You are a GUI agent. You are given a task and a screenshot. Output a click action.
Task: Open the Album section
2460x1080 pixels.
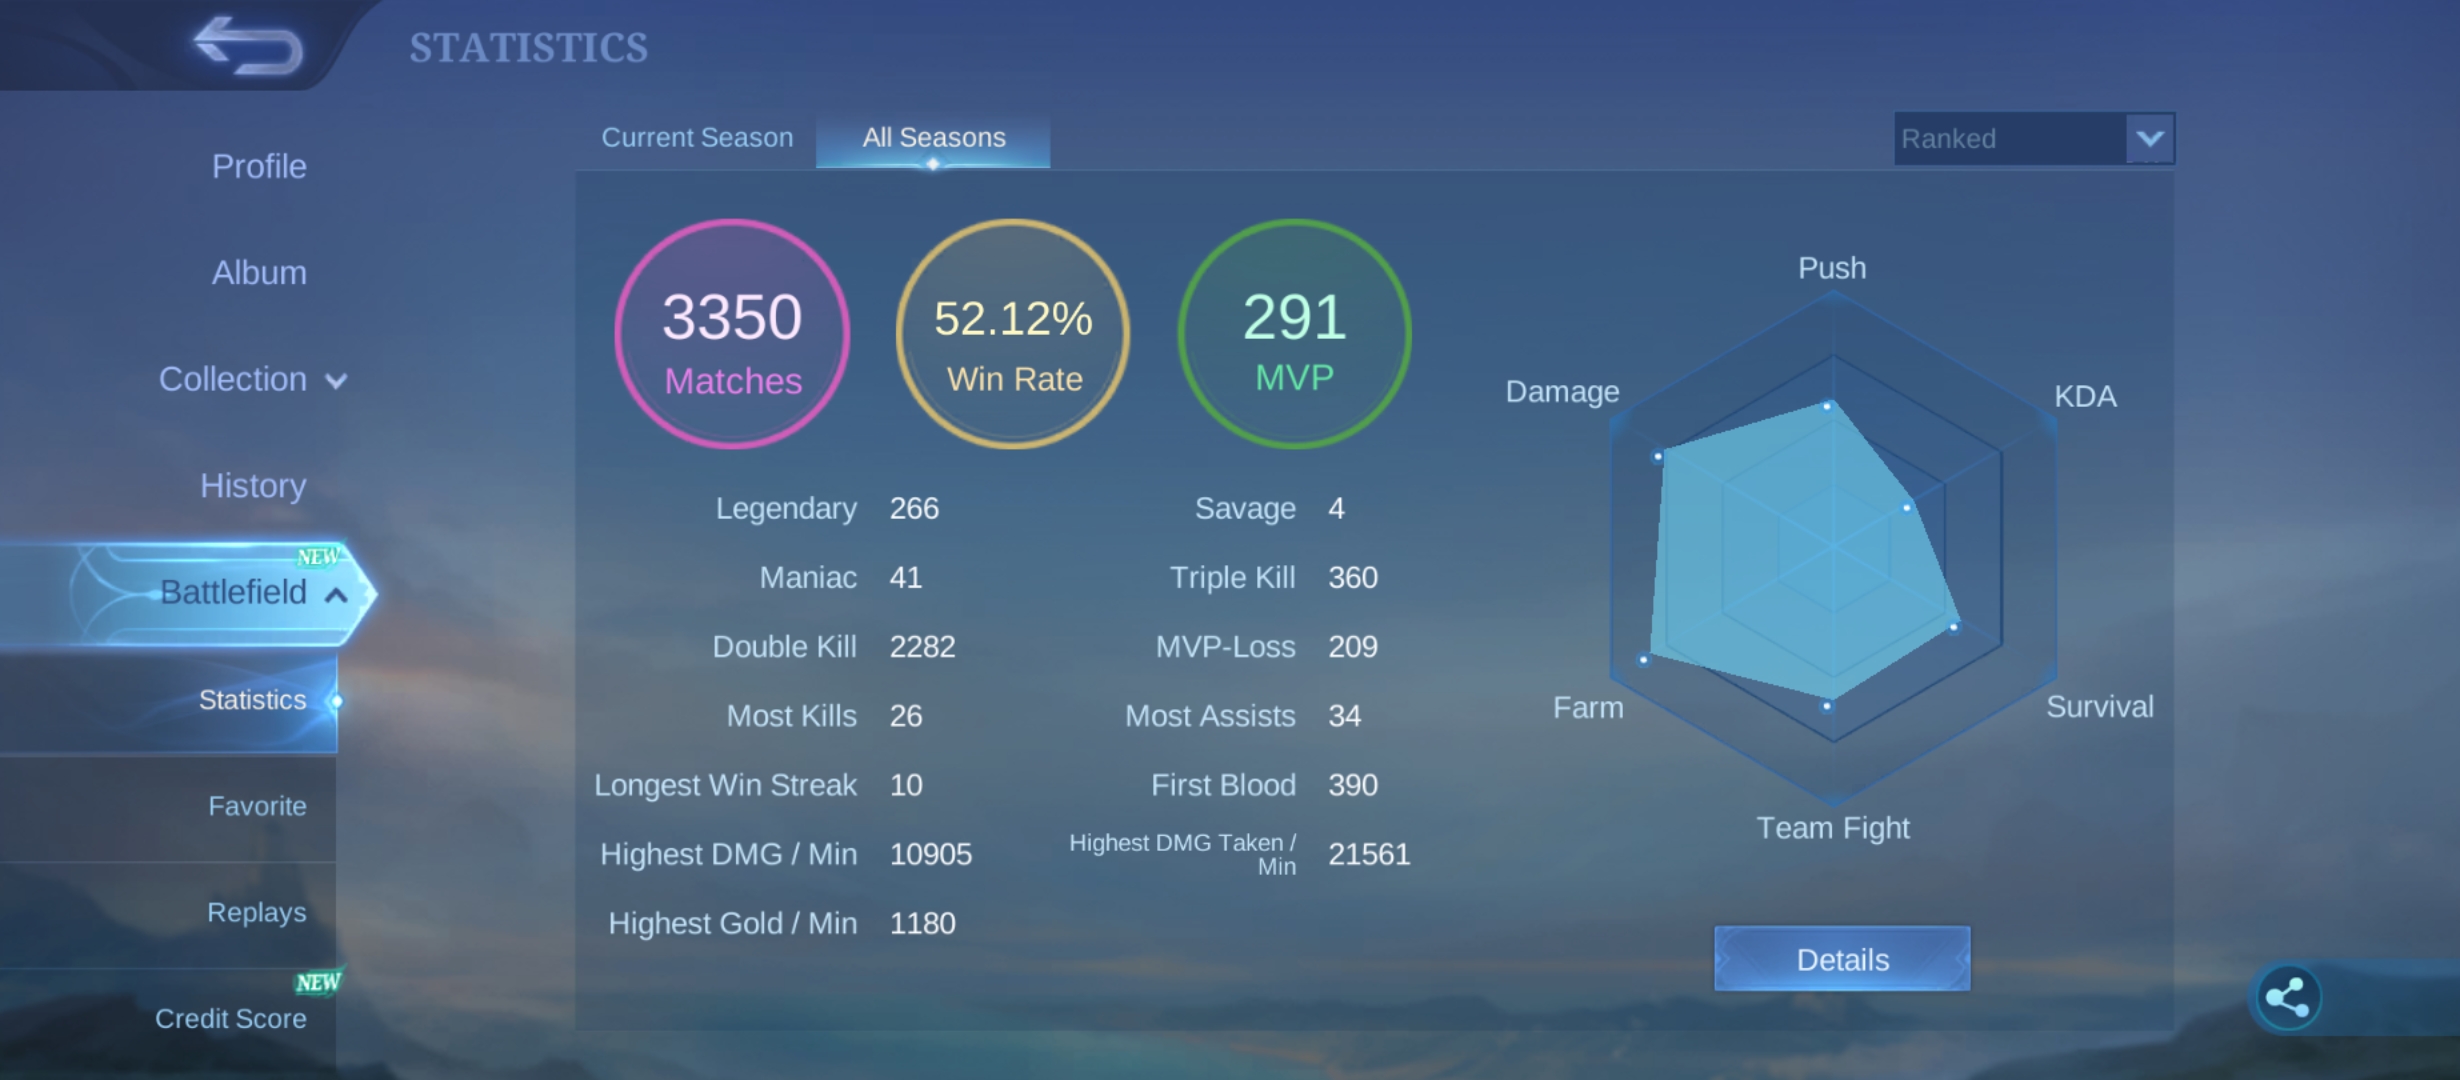tap(259, 272)
